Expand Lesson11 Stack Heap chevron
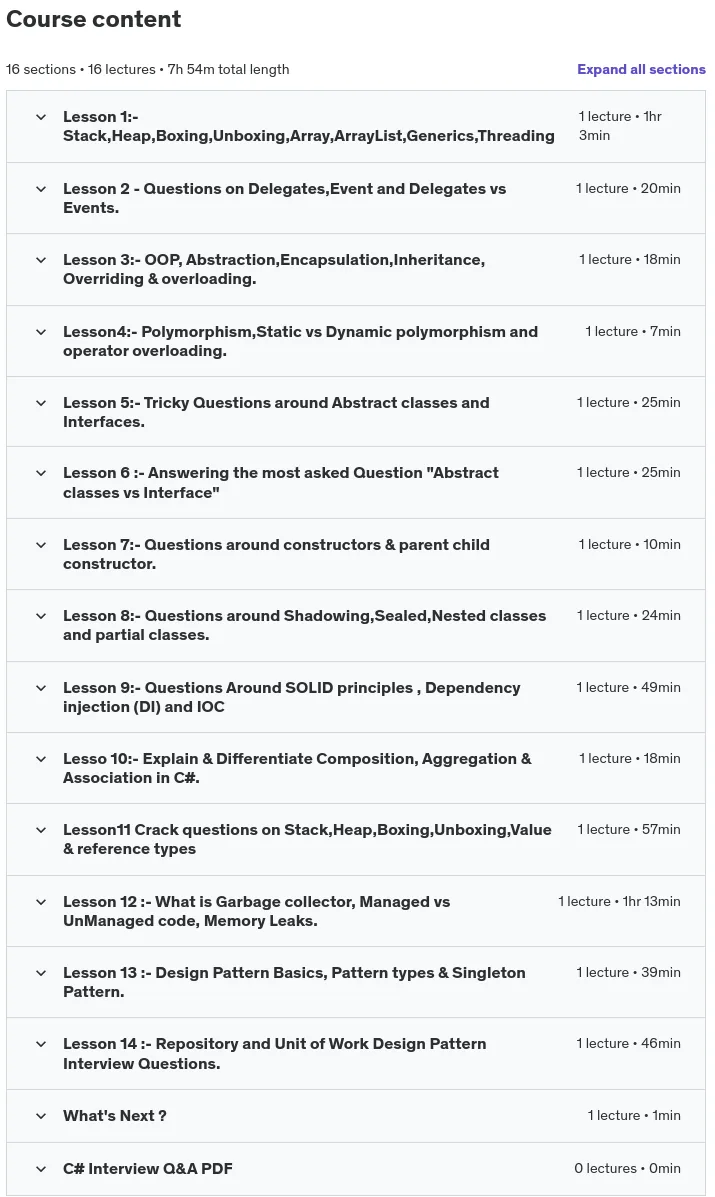The image size is (715, 1197). pyautogui.click(x=41, y=829)
